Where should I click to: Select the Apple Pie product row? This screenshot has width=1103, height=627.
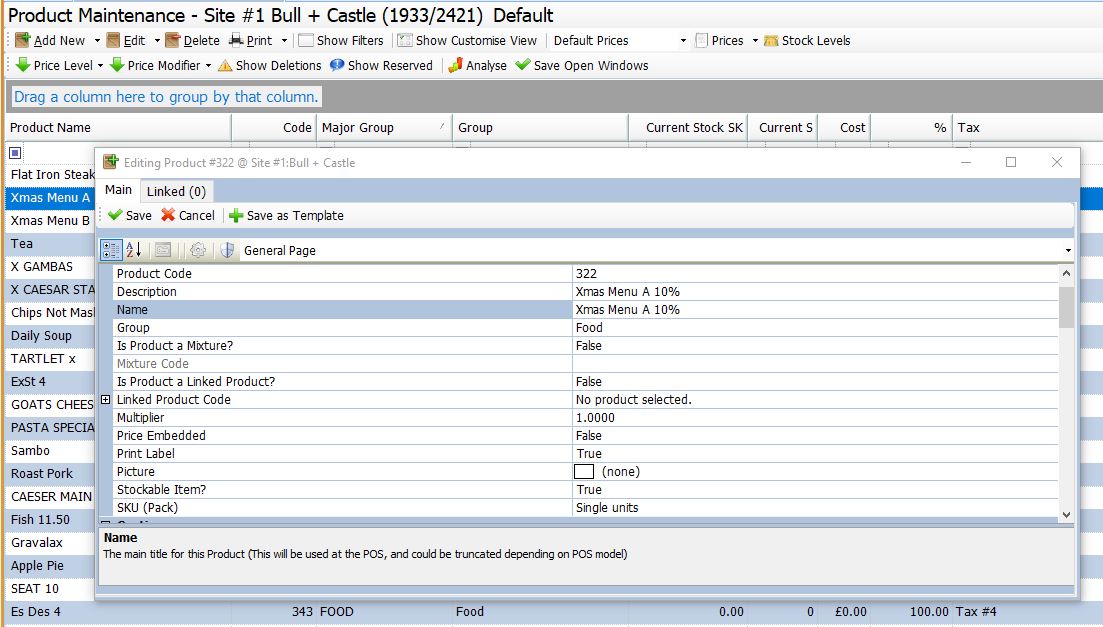click(50, 566)
